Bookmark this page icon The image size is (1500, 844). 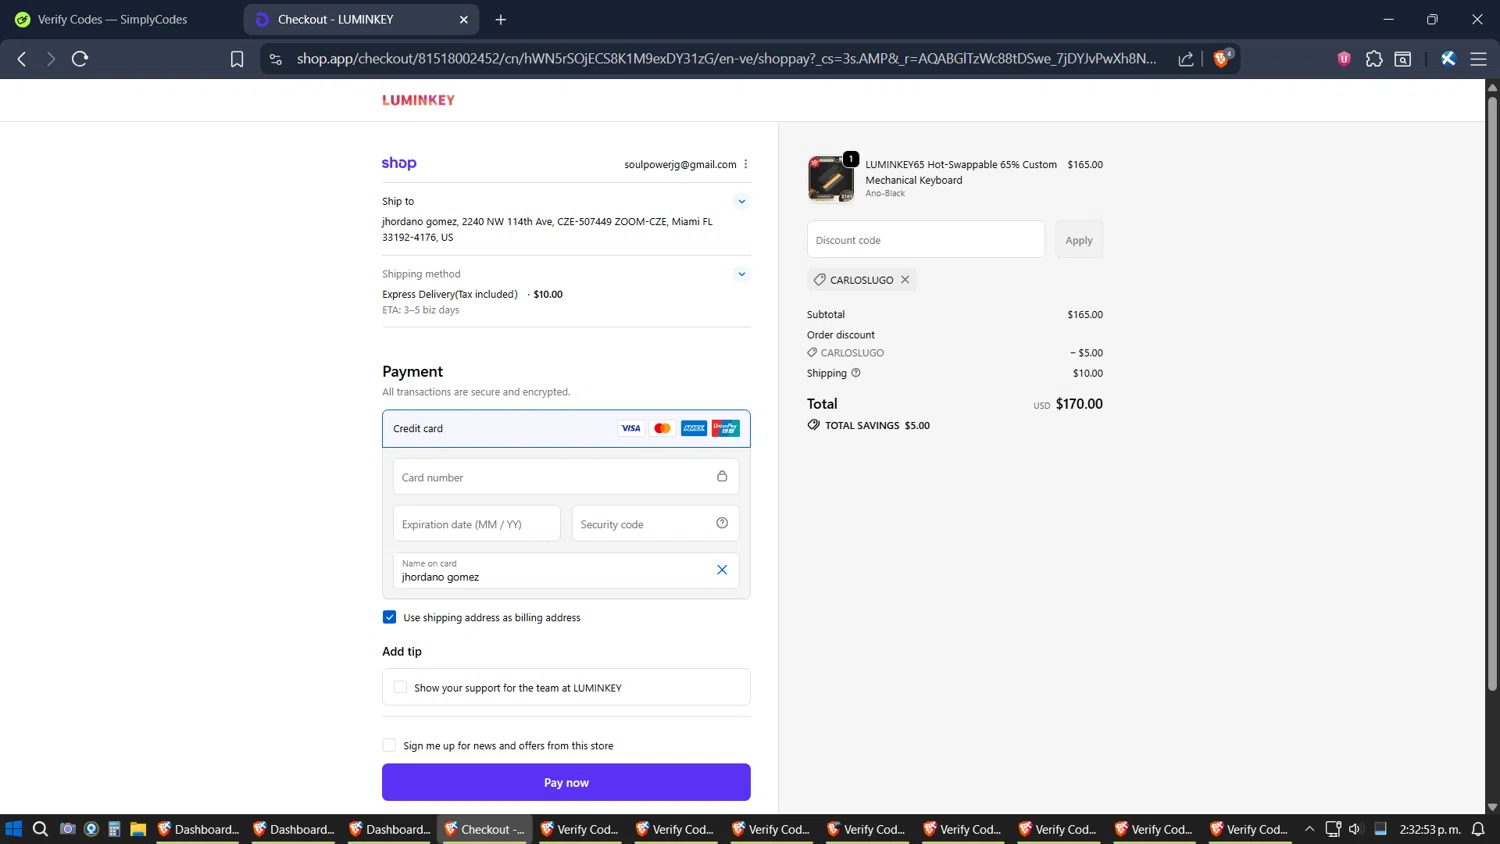click(x=237, y=59)
